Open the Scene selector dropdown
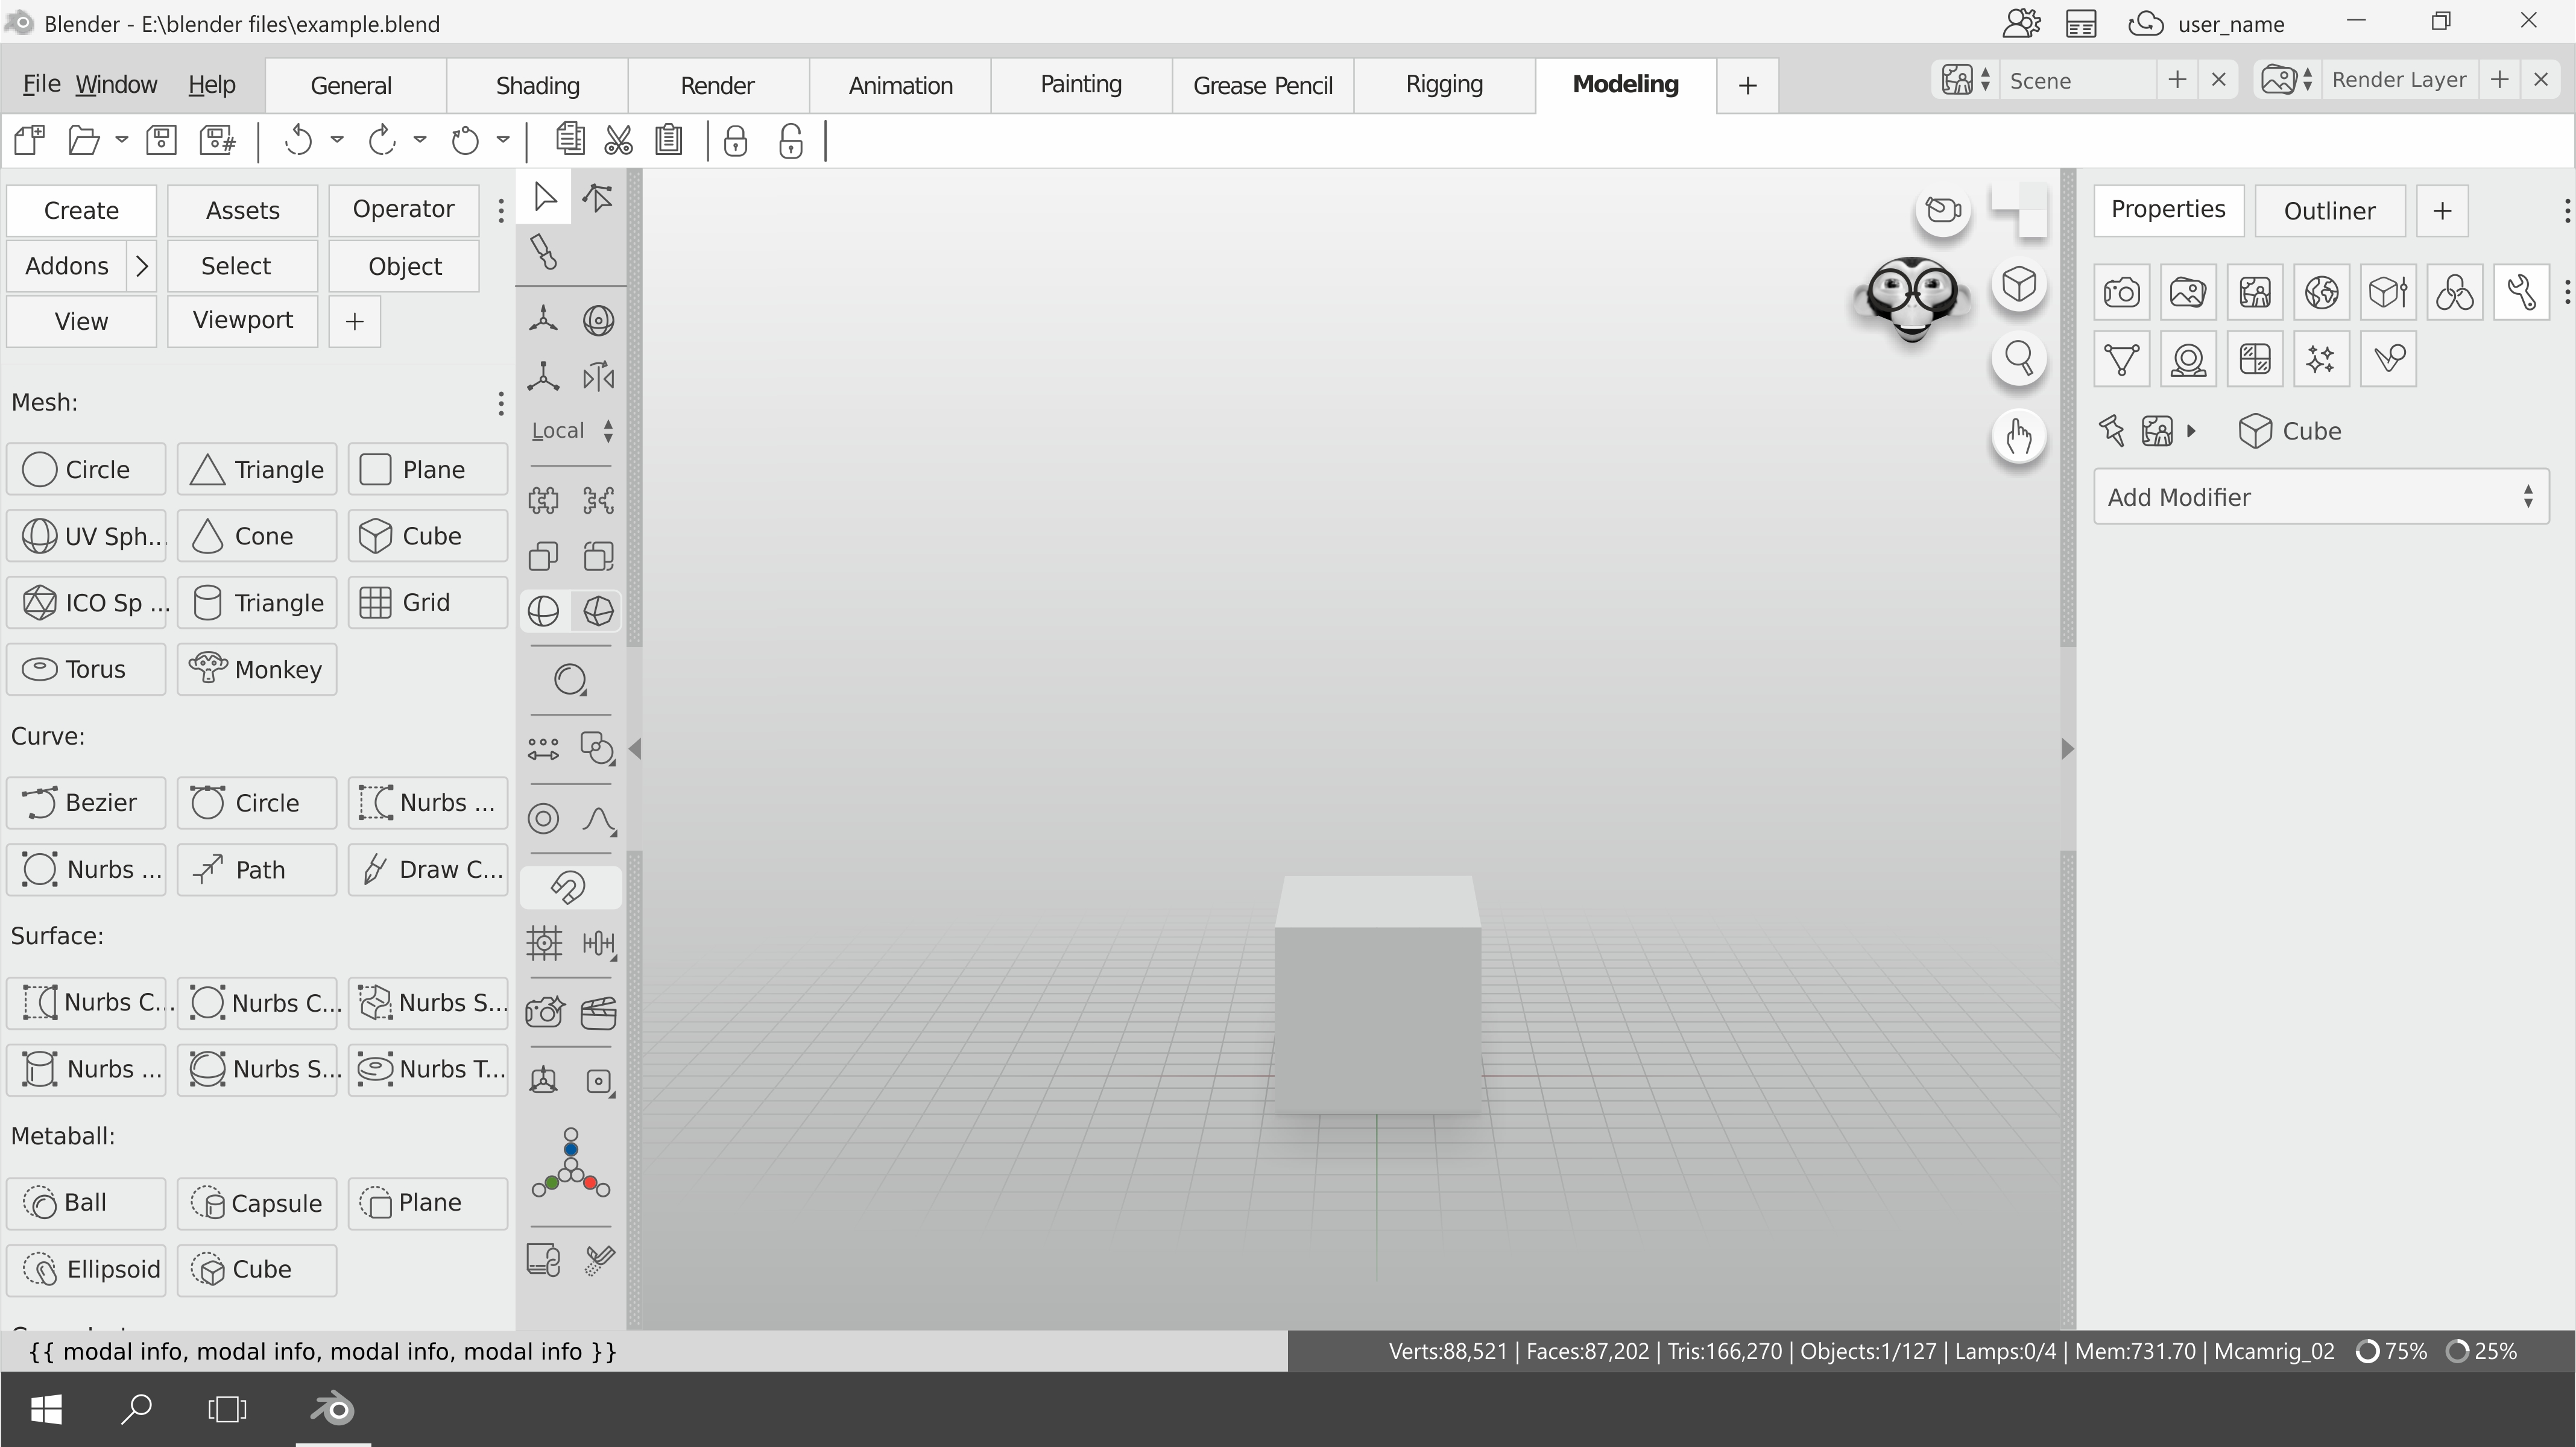 tap(1967, 81)
